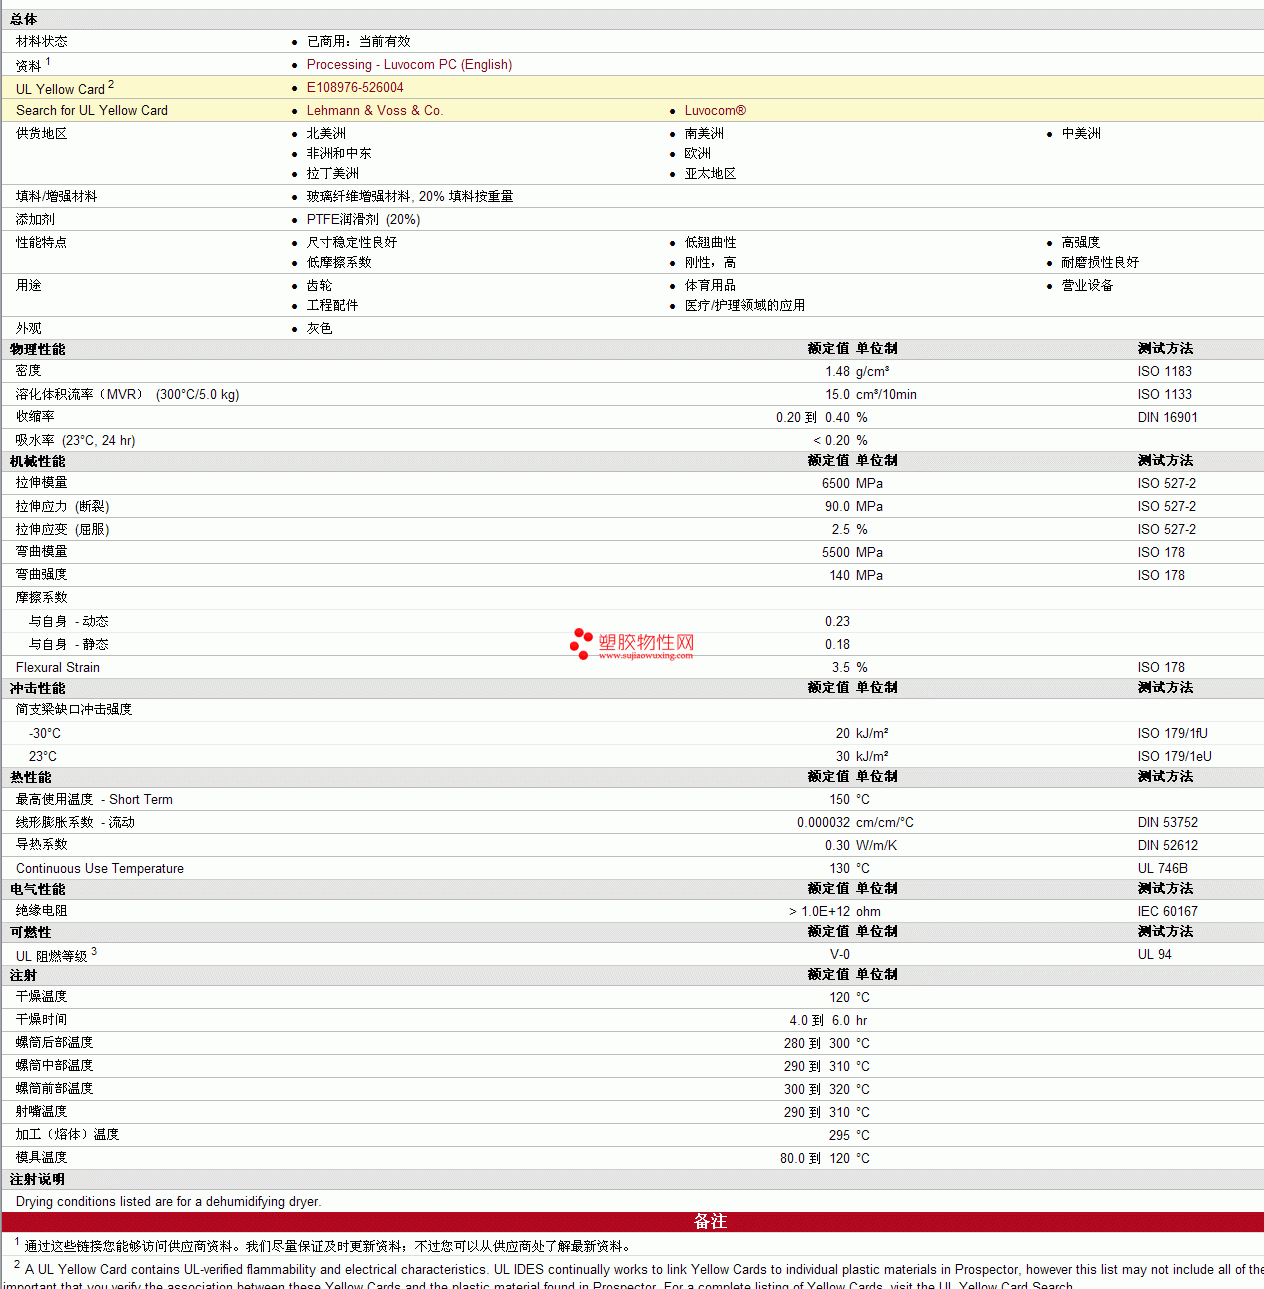Select the flammability rating V-0
Viewport: 1264px width, 1289px height.
point(840,954)
